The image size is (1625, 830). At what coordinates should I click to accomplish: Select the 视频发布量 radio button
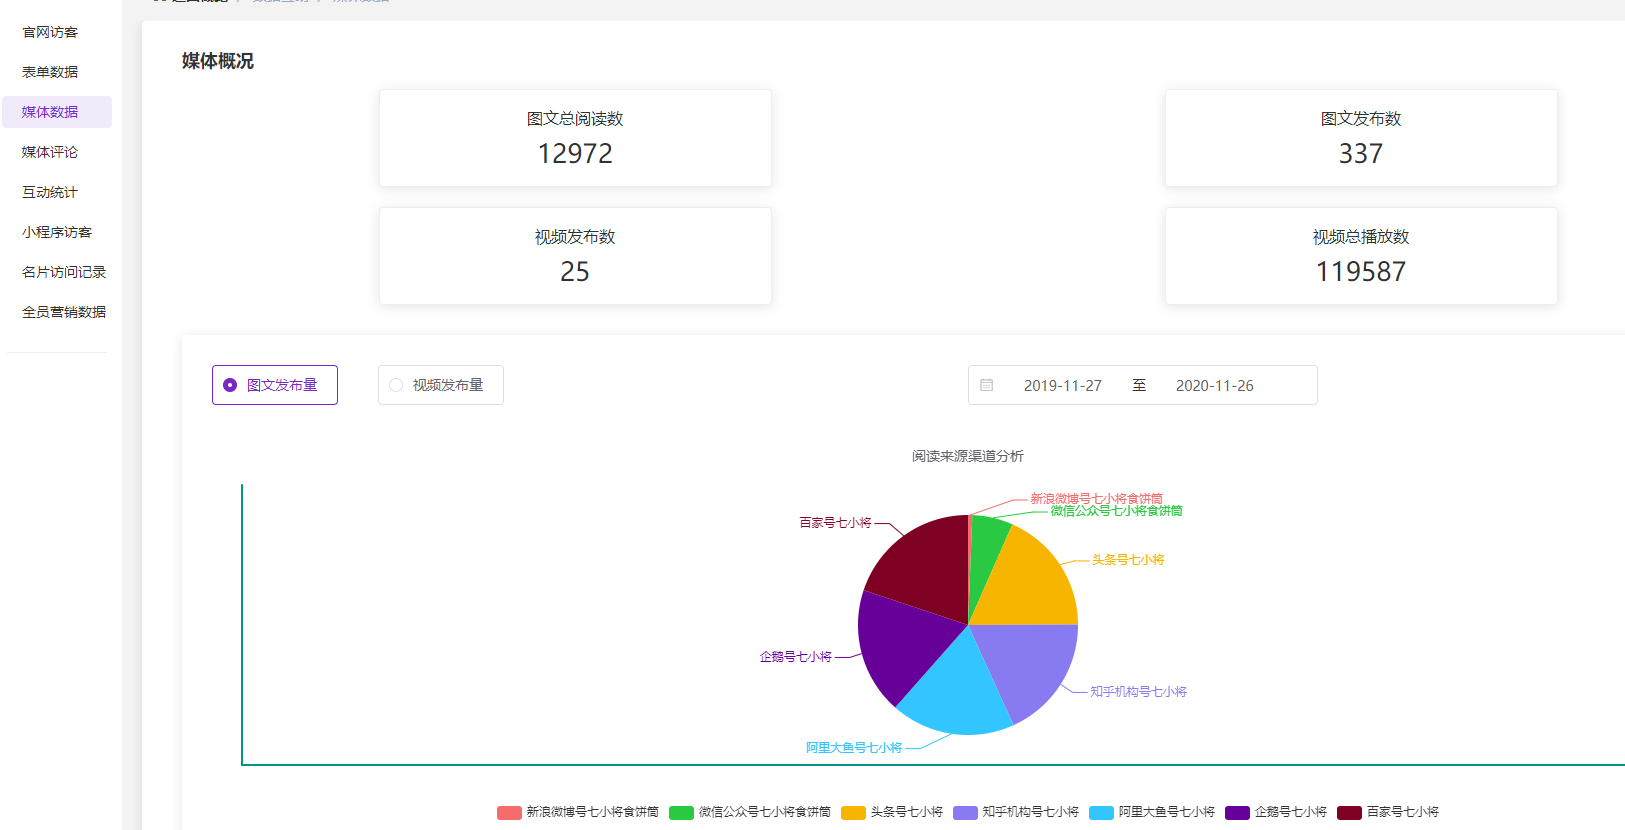point(441,385)
